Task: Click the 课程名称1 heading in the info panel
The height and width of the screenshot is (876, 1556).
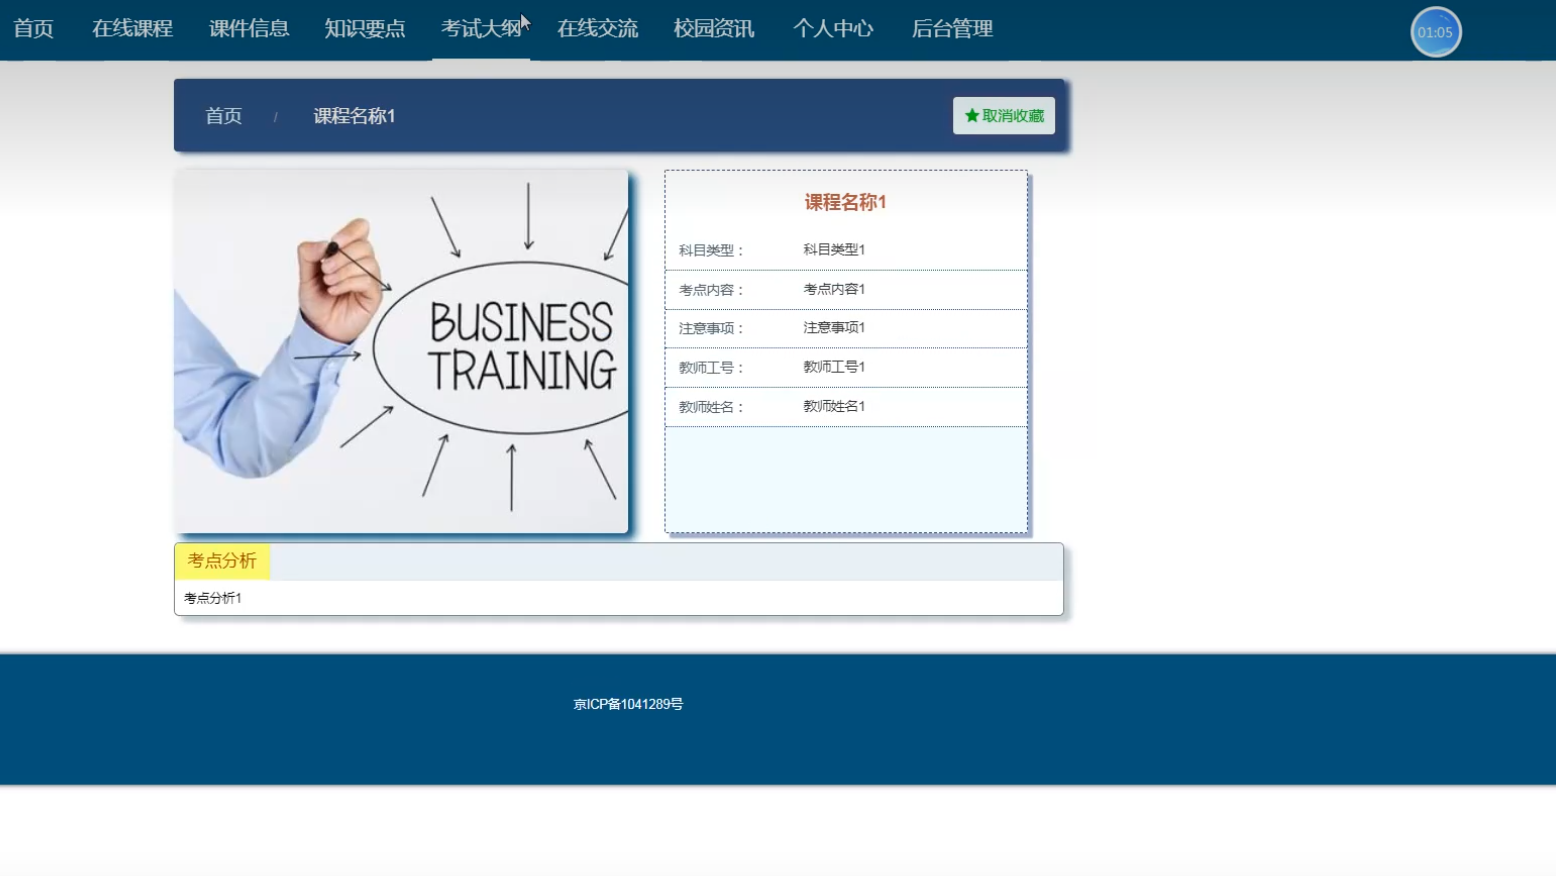Action: [x=847, y=201]
